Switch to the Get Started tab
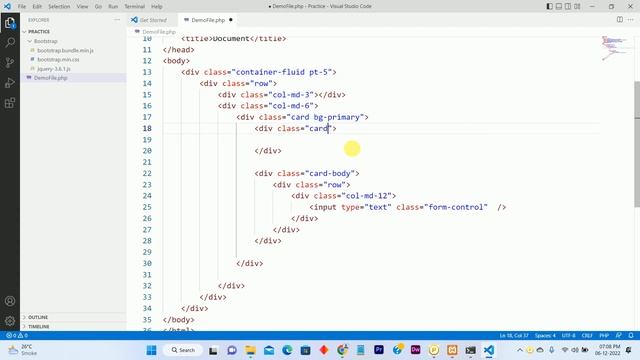The width and height of the screenshot is (640, 360). pyautogui.click(x=153, y=20)
